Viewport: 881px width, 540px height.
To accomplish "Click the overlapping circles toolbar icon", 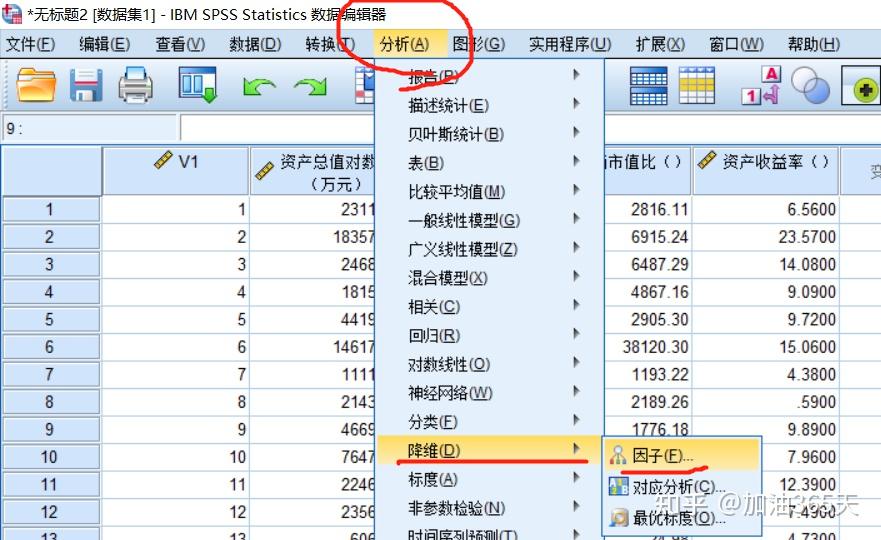I will point(810,85).
